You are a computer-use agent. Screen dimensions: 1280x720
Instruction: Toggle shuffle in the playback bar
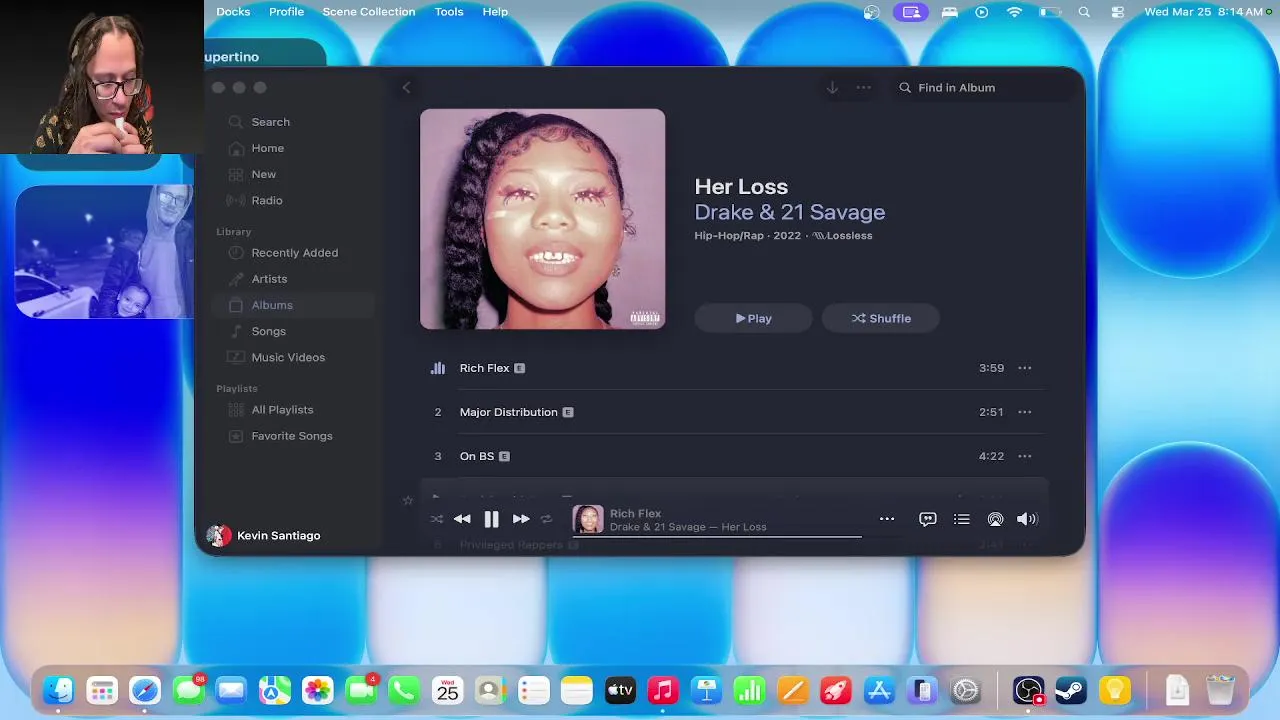436,519
